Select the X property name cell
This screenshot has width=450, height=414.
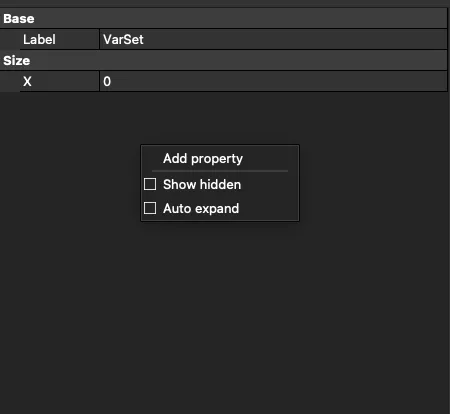pyautogui.click(x=59, y=81)
